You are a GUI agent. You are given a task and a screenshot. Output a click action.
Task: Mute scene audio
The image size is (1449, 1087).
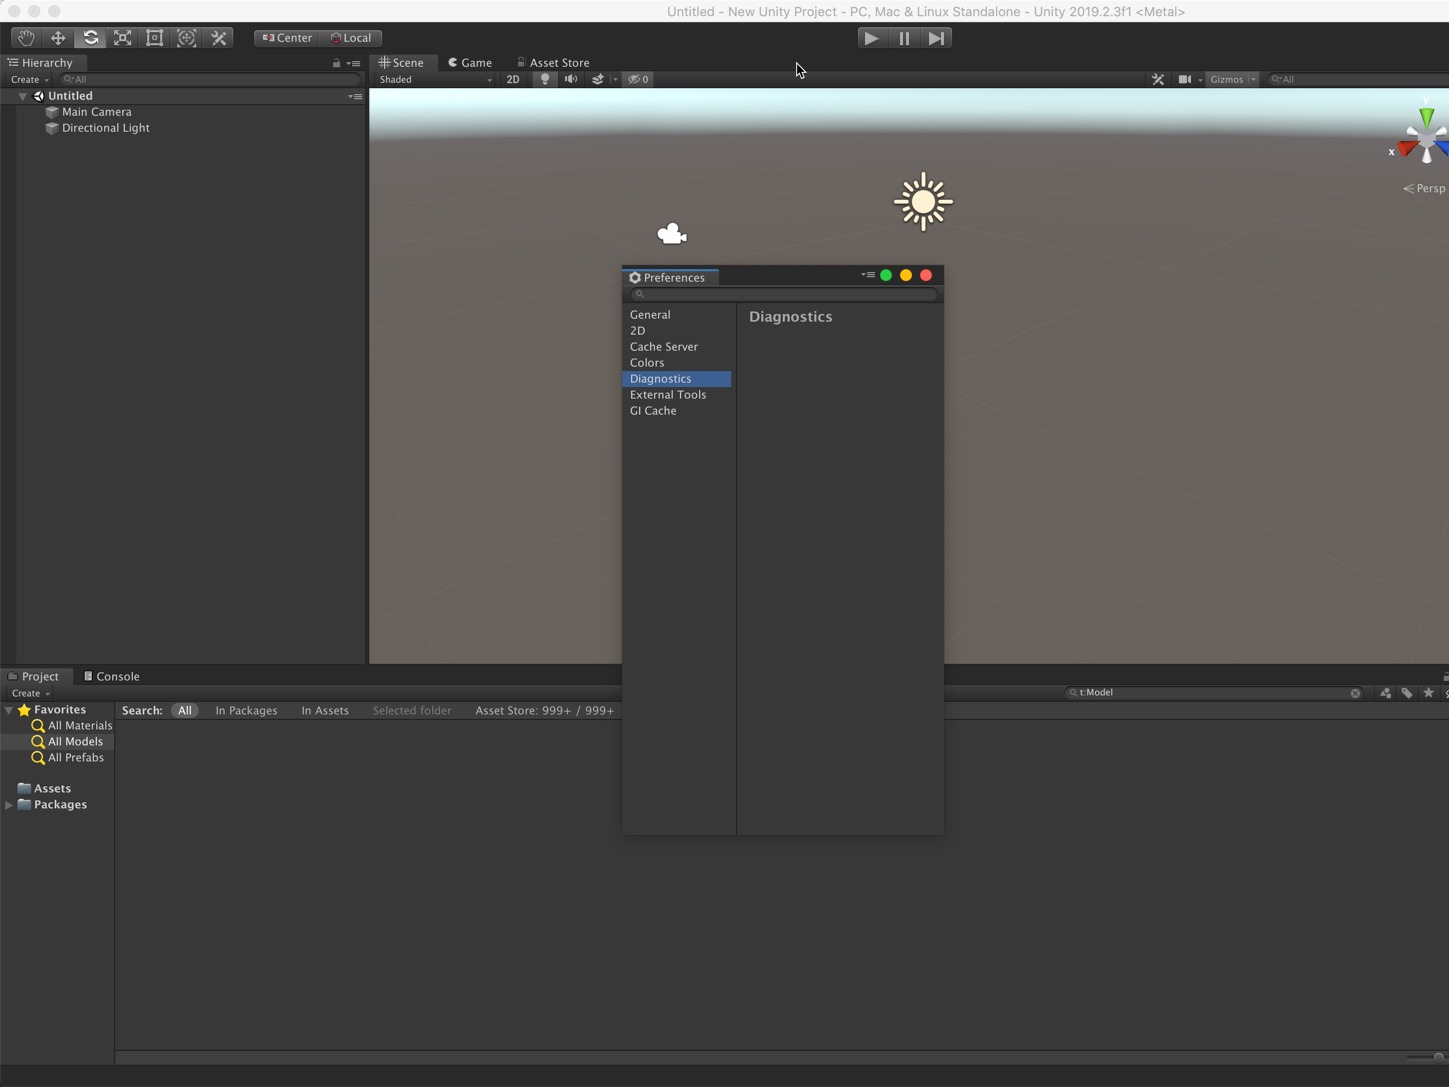tap(571, 79)
